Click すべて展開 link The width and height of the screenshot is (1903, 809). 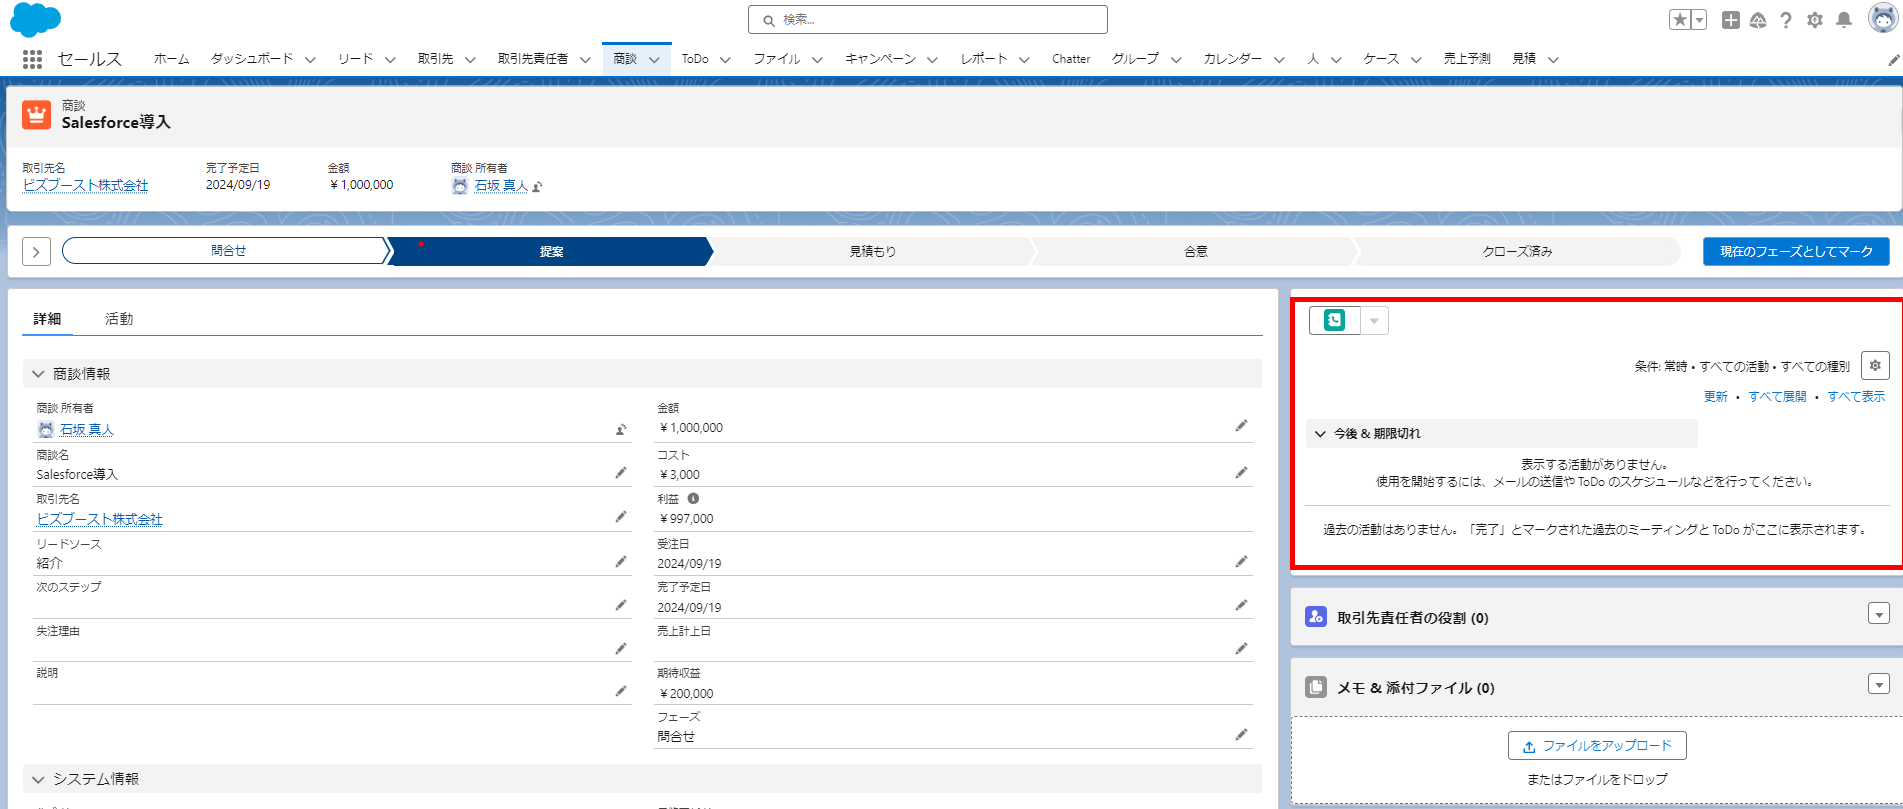[1777, 397]
